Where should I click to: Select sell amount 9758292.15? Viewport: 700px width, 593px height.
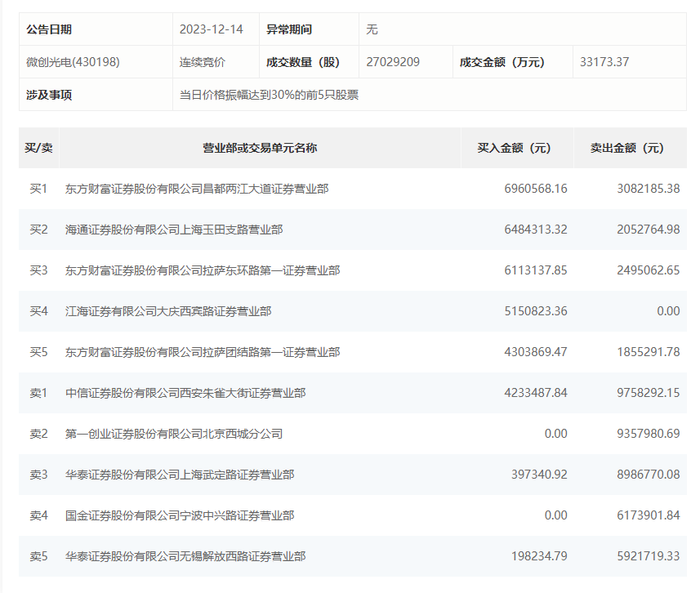649,393
